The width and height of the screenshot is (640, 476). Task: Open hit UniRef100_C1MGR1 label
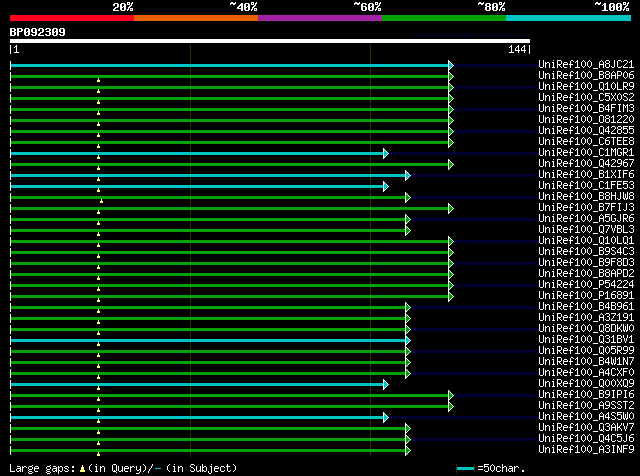(586, 152)
